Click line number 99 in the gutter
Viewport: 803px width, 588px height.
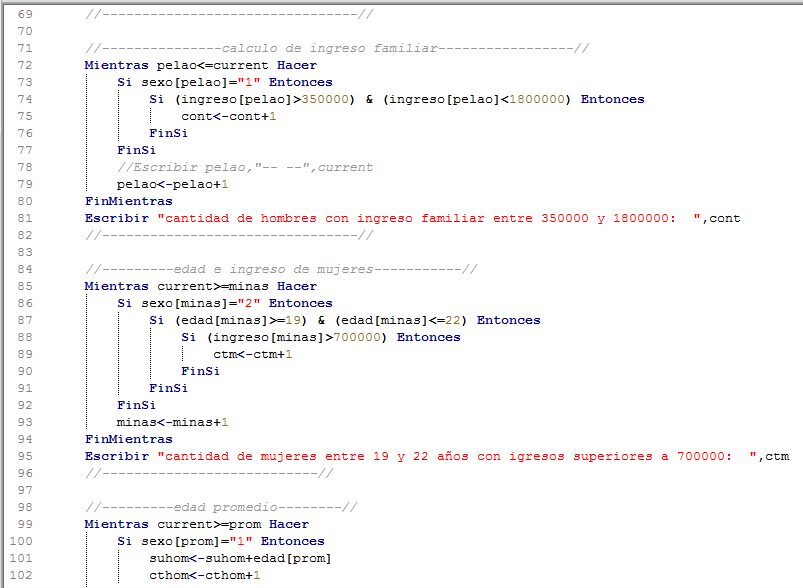tap(25, 524)
